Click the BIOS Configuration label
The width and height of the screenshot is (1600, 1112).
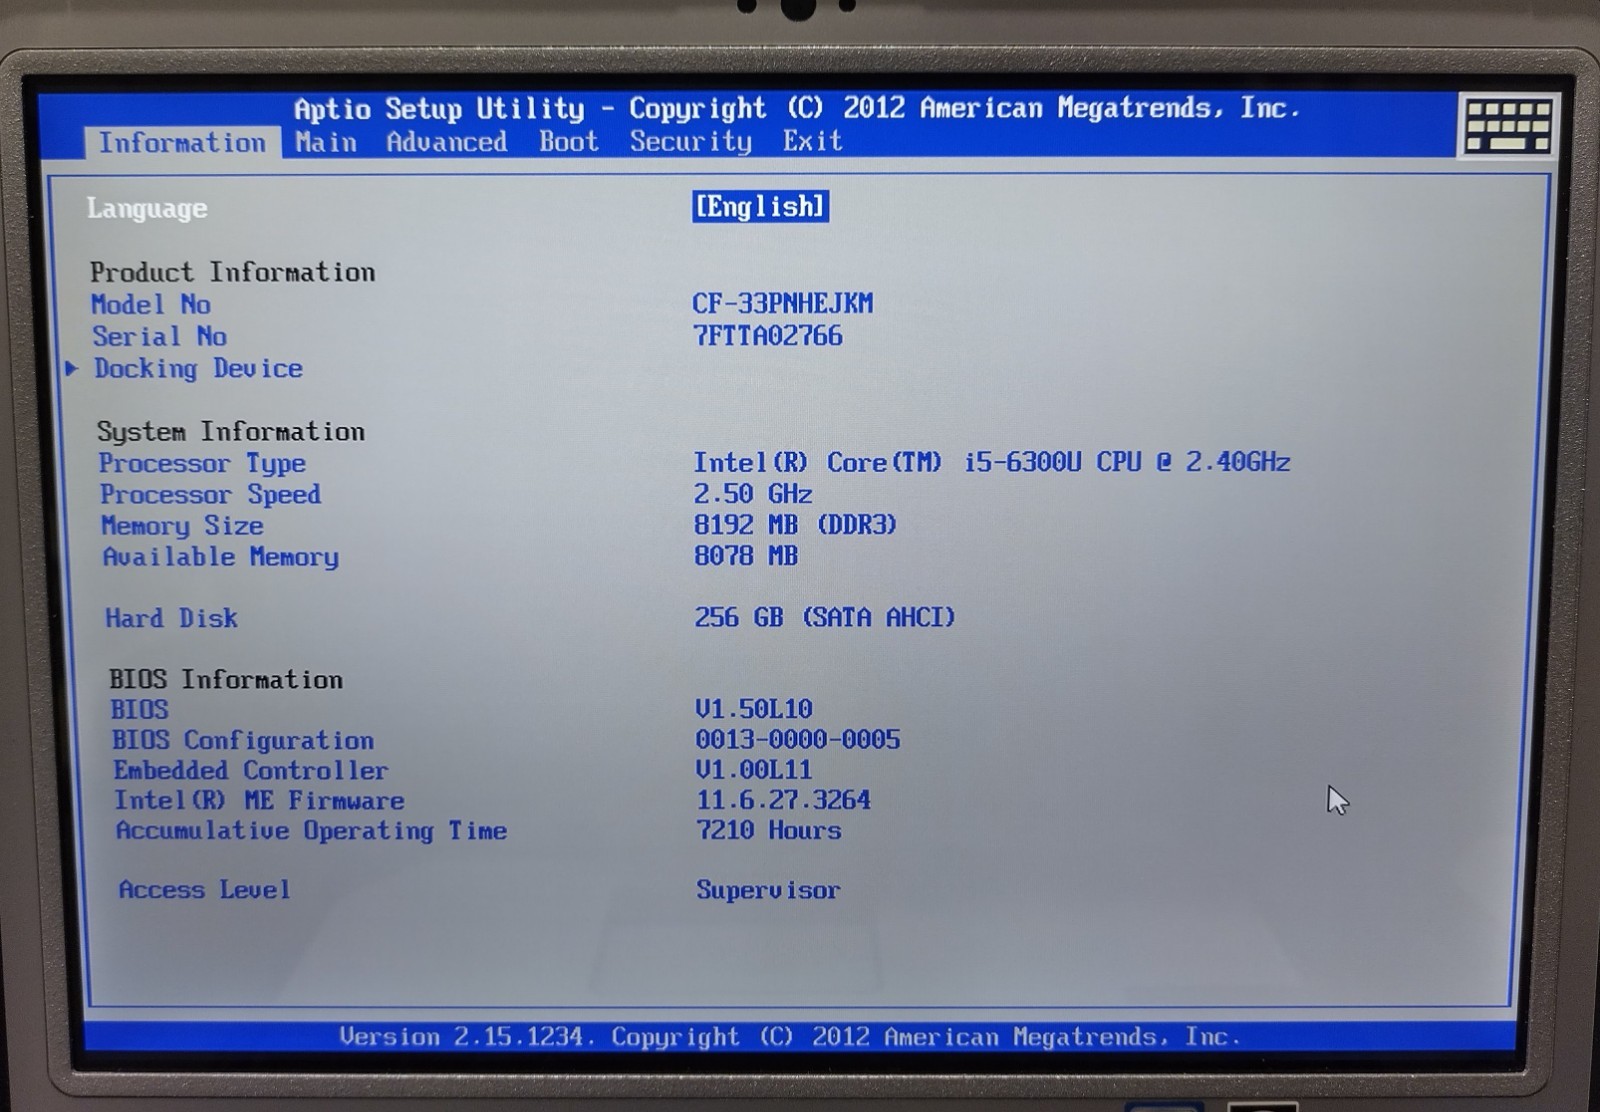243,740
